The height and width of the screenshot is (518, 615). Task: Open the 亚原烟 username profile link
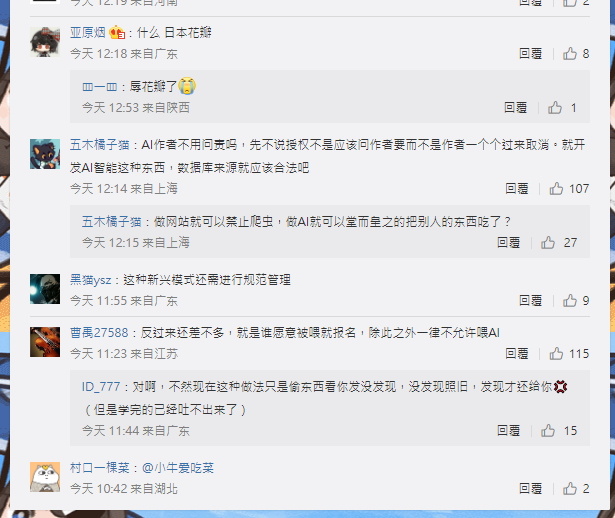(x=88, y=32)
